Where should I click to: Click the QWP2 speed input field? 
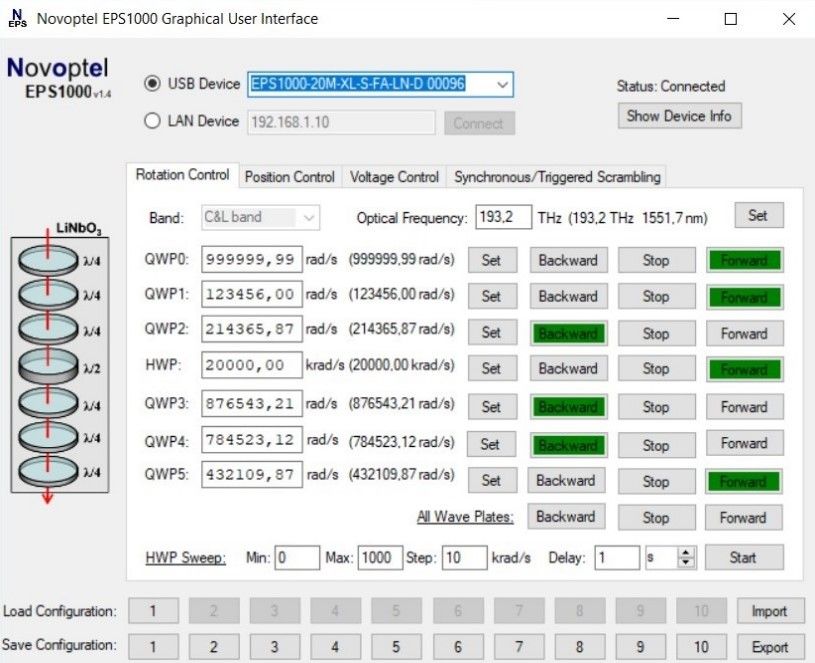252,329
